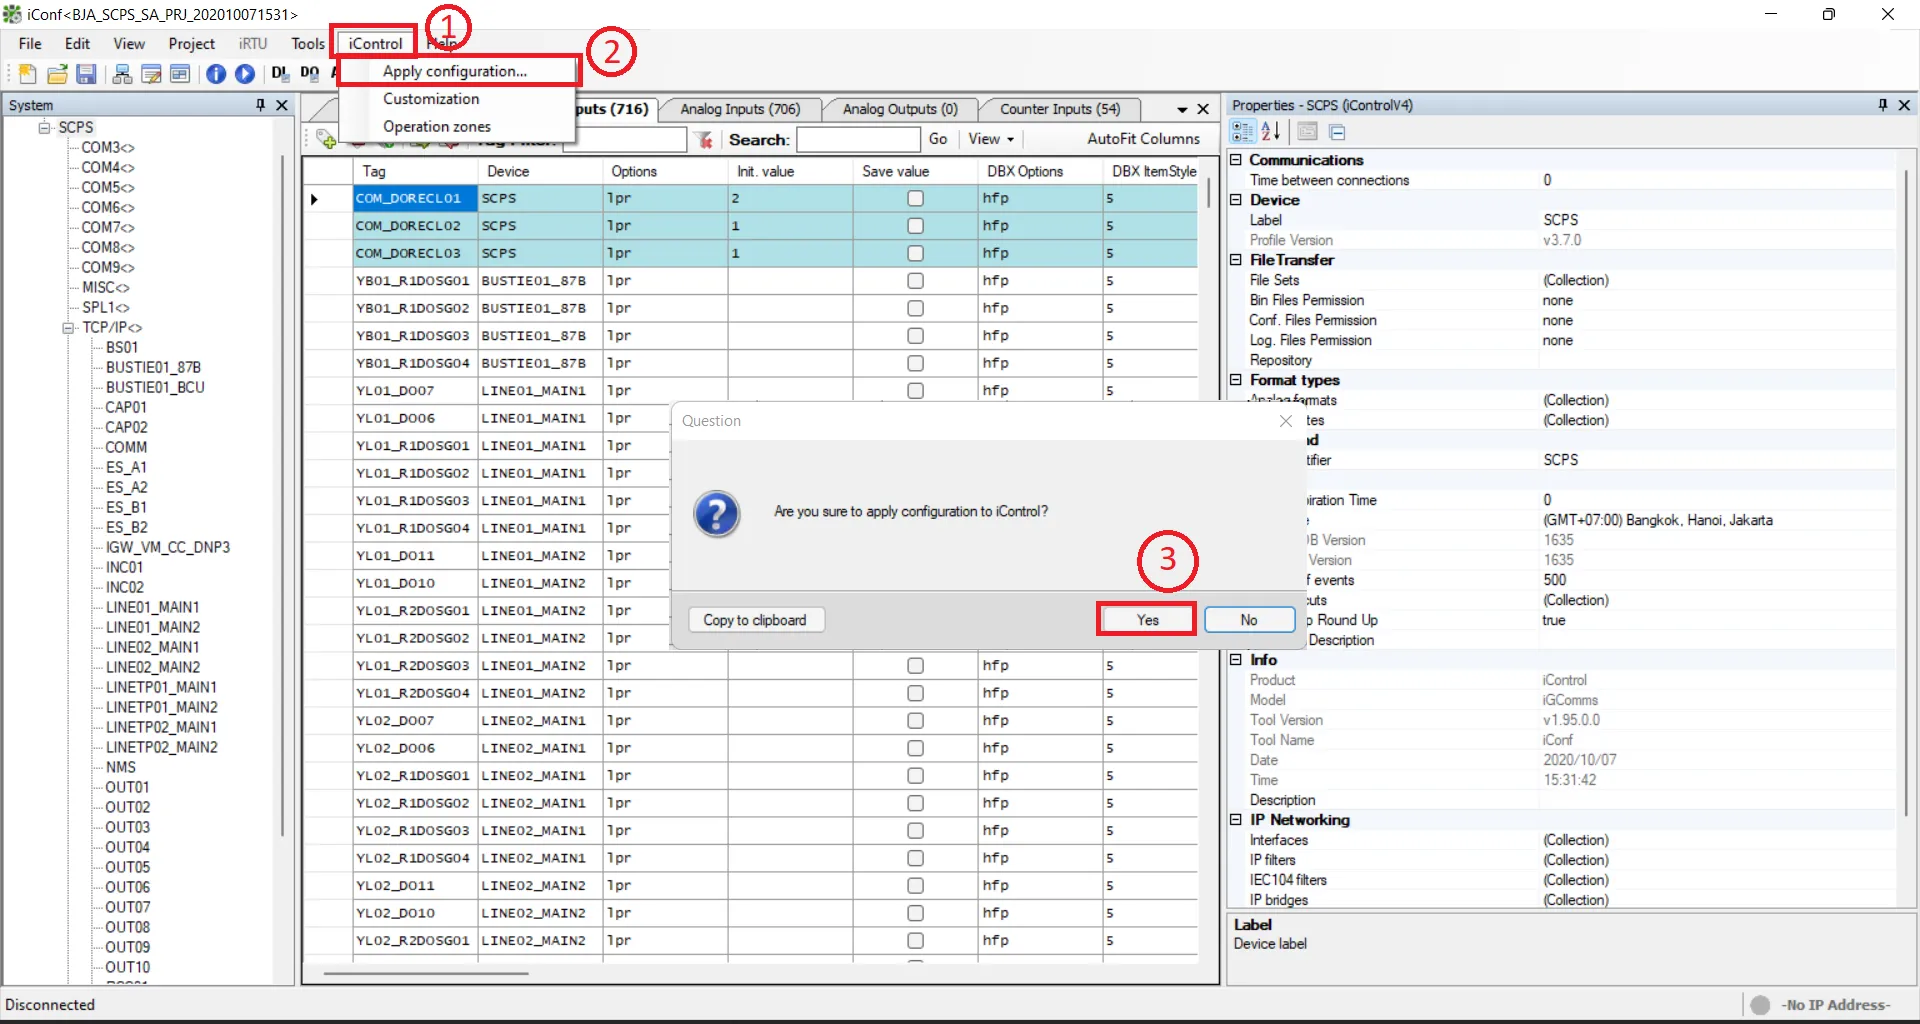Toggle Save value checkbox for YL02_R2DOSG01
Viewport: 1920px width, 1024px height.
[915, 941]
